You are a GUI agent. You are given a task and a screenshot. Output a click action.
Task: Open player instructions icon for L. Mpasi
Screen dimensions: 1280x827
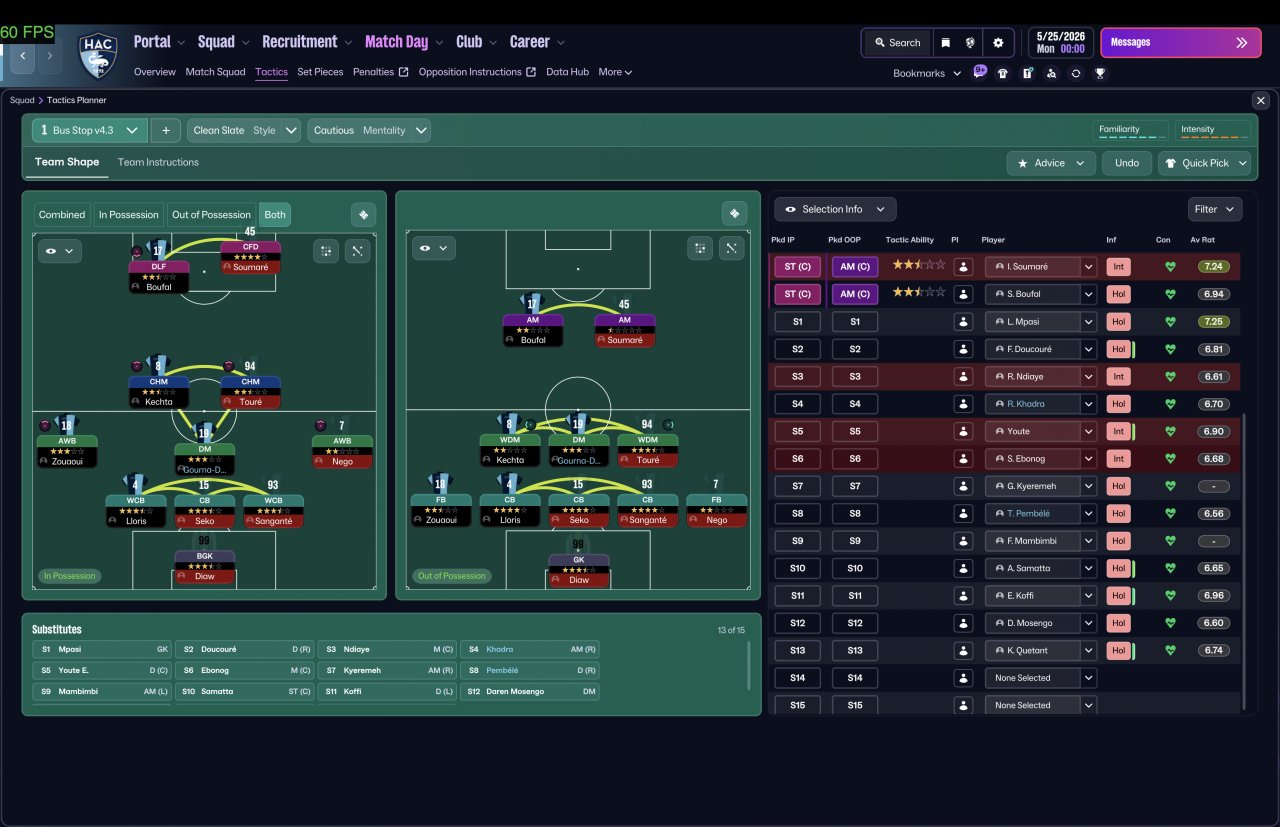pyautogui.click(x=963, y=322)
